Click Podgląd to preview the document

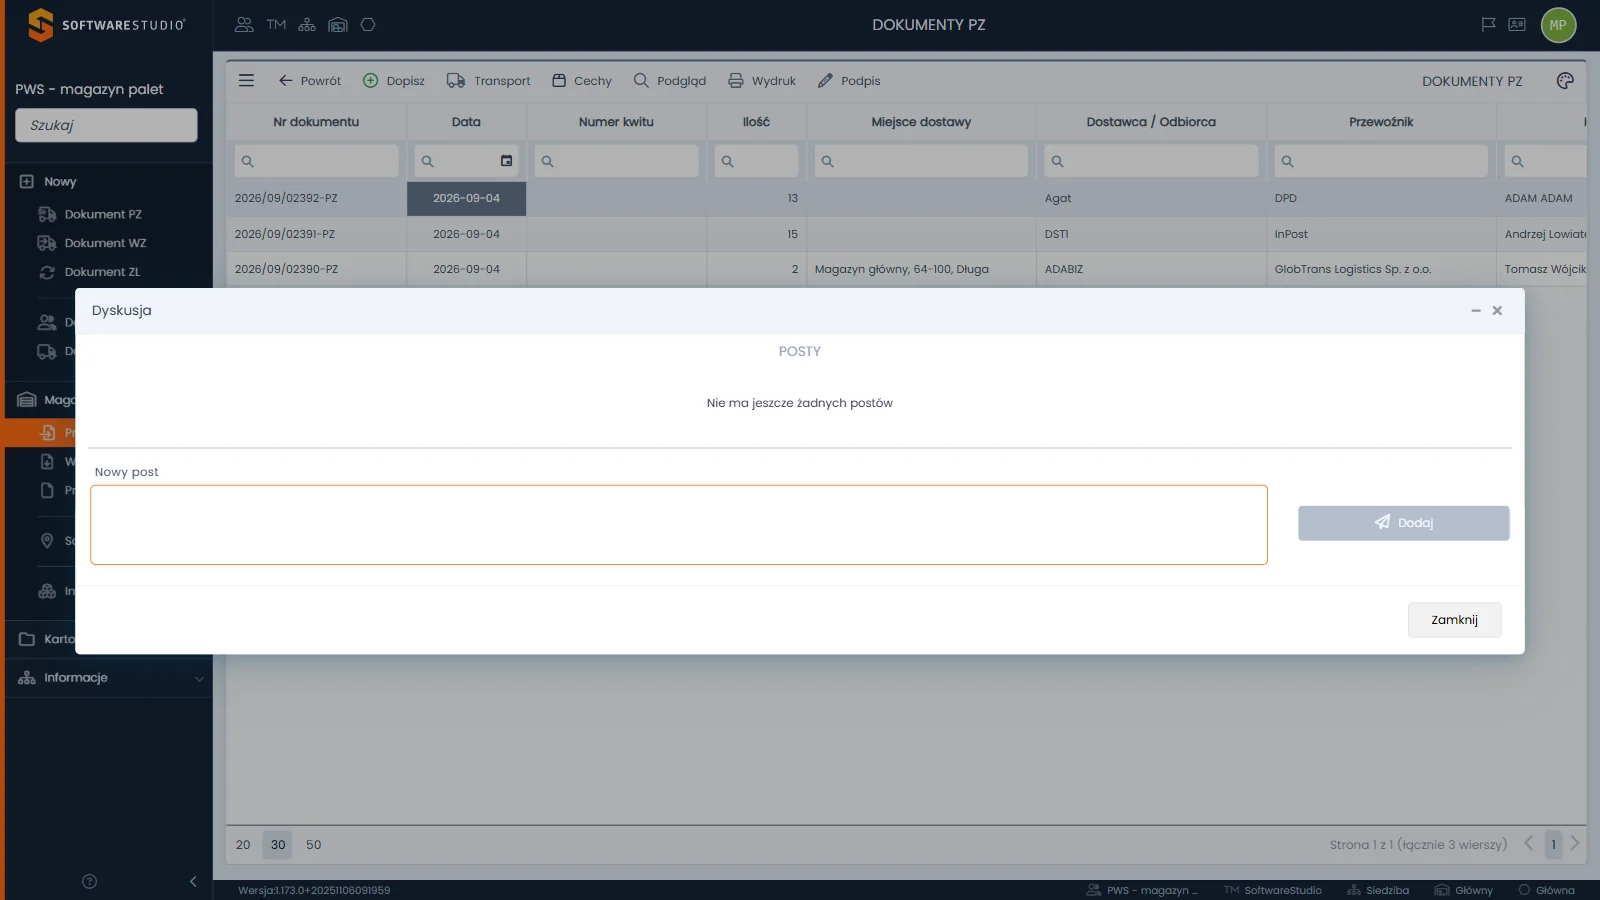(669, 81)
